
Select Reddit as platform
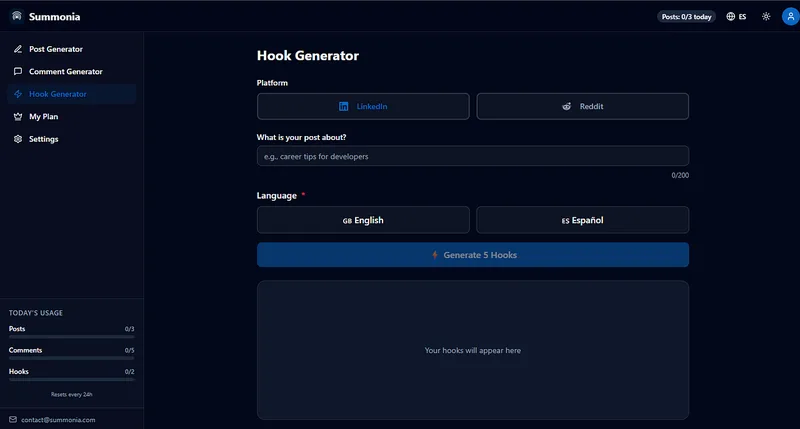pos(583,106)
